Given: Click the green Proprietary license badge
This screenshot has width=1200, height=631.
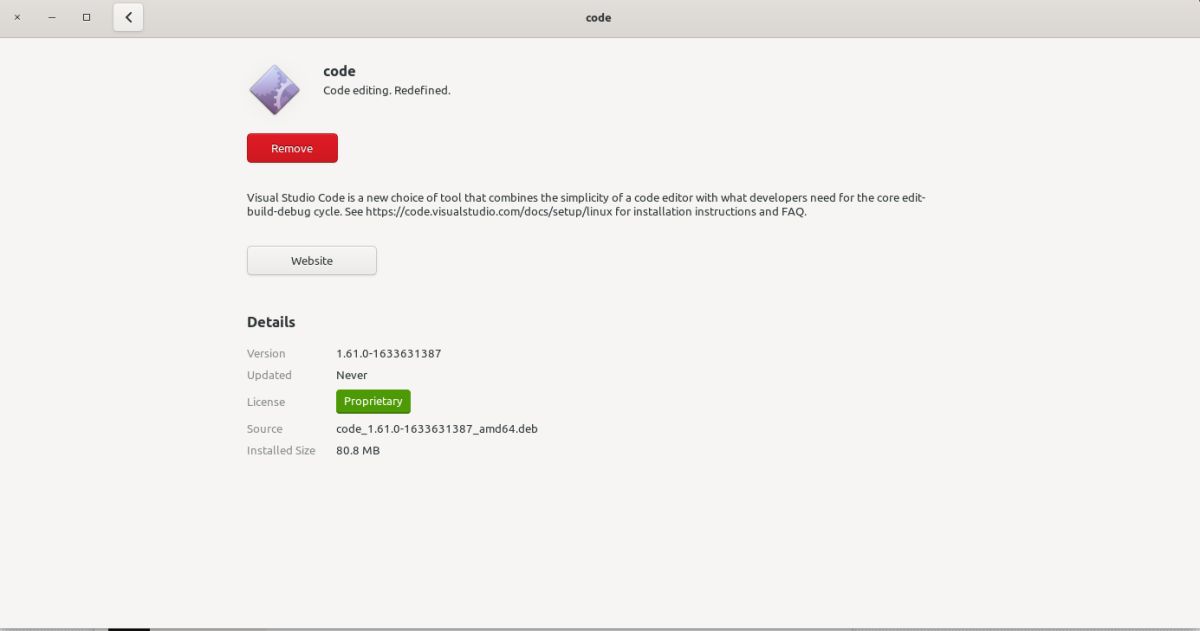Looking at the screenshot, I should click(373, 401).
